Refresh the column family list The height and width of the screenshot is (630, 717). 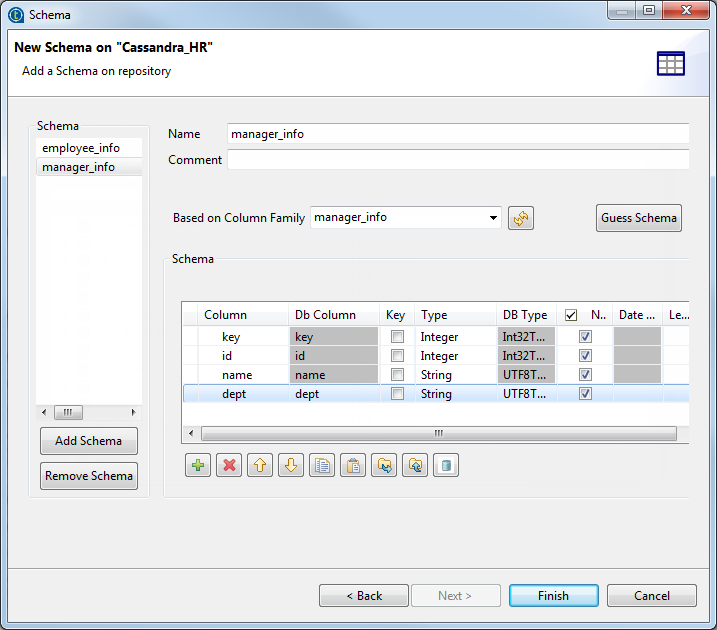[x=521, y=218]
